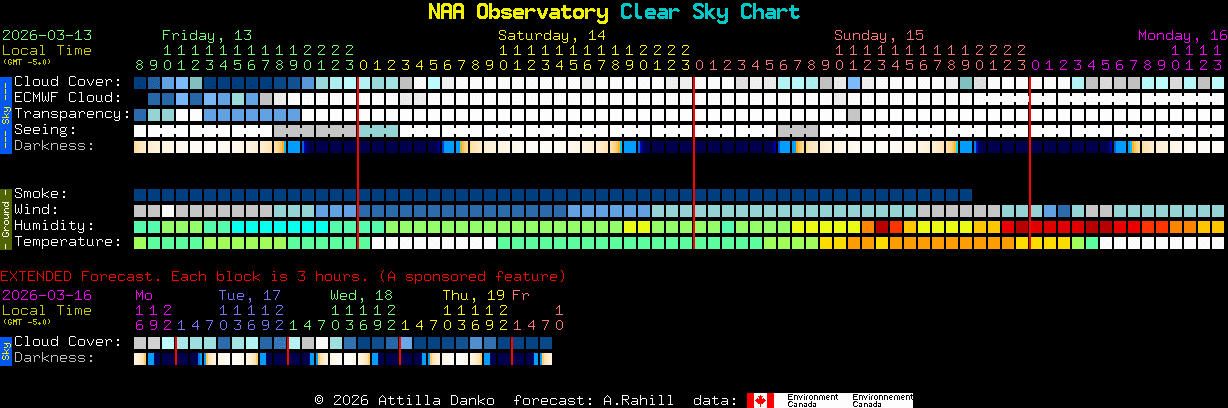Click the '2026-03-13' date text

(47, 34)
